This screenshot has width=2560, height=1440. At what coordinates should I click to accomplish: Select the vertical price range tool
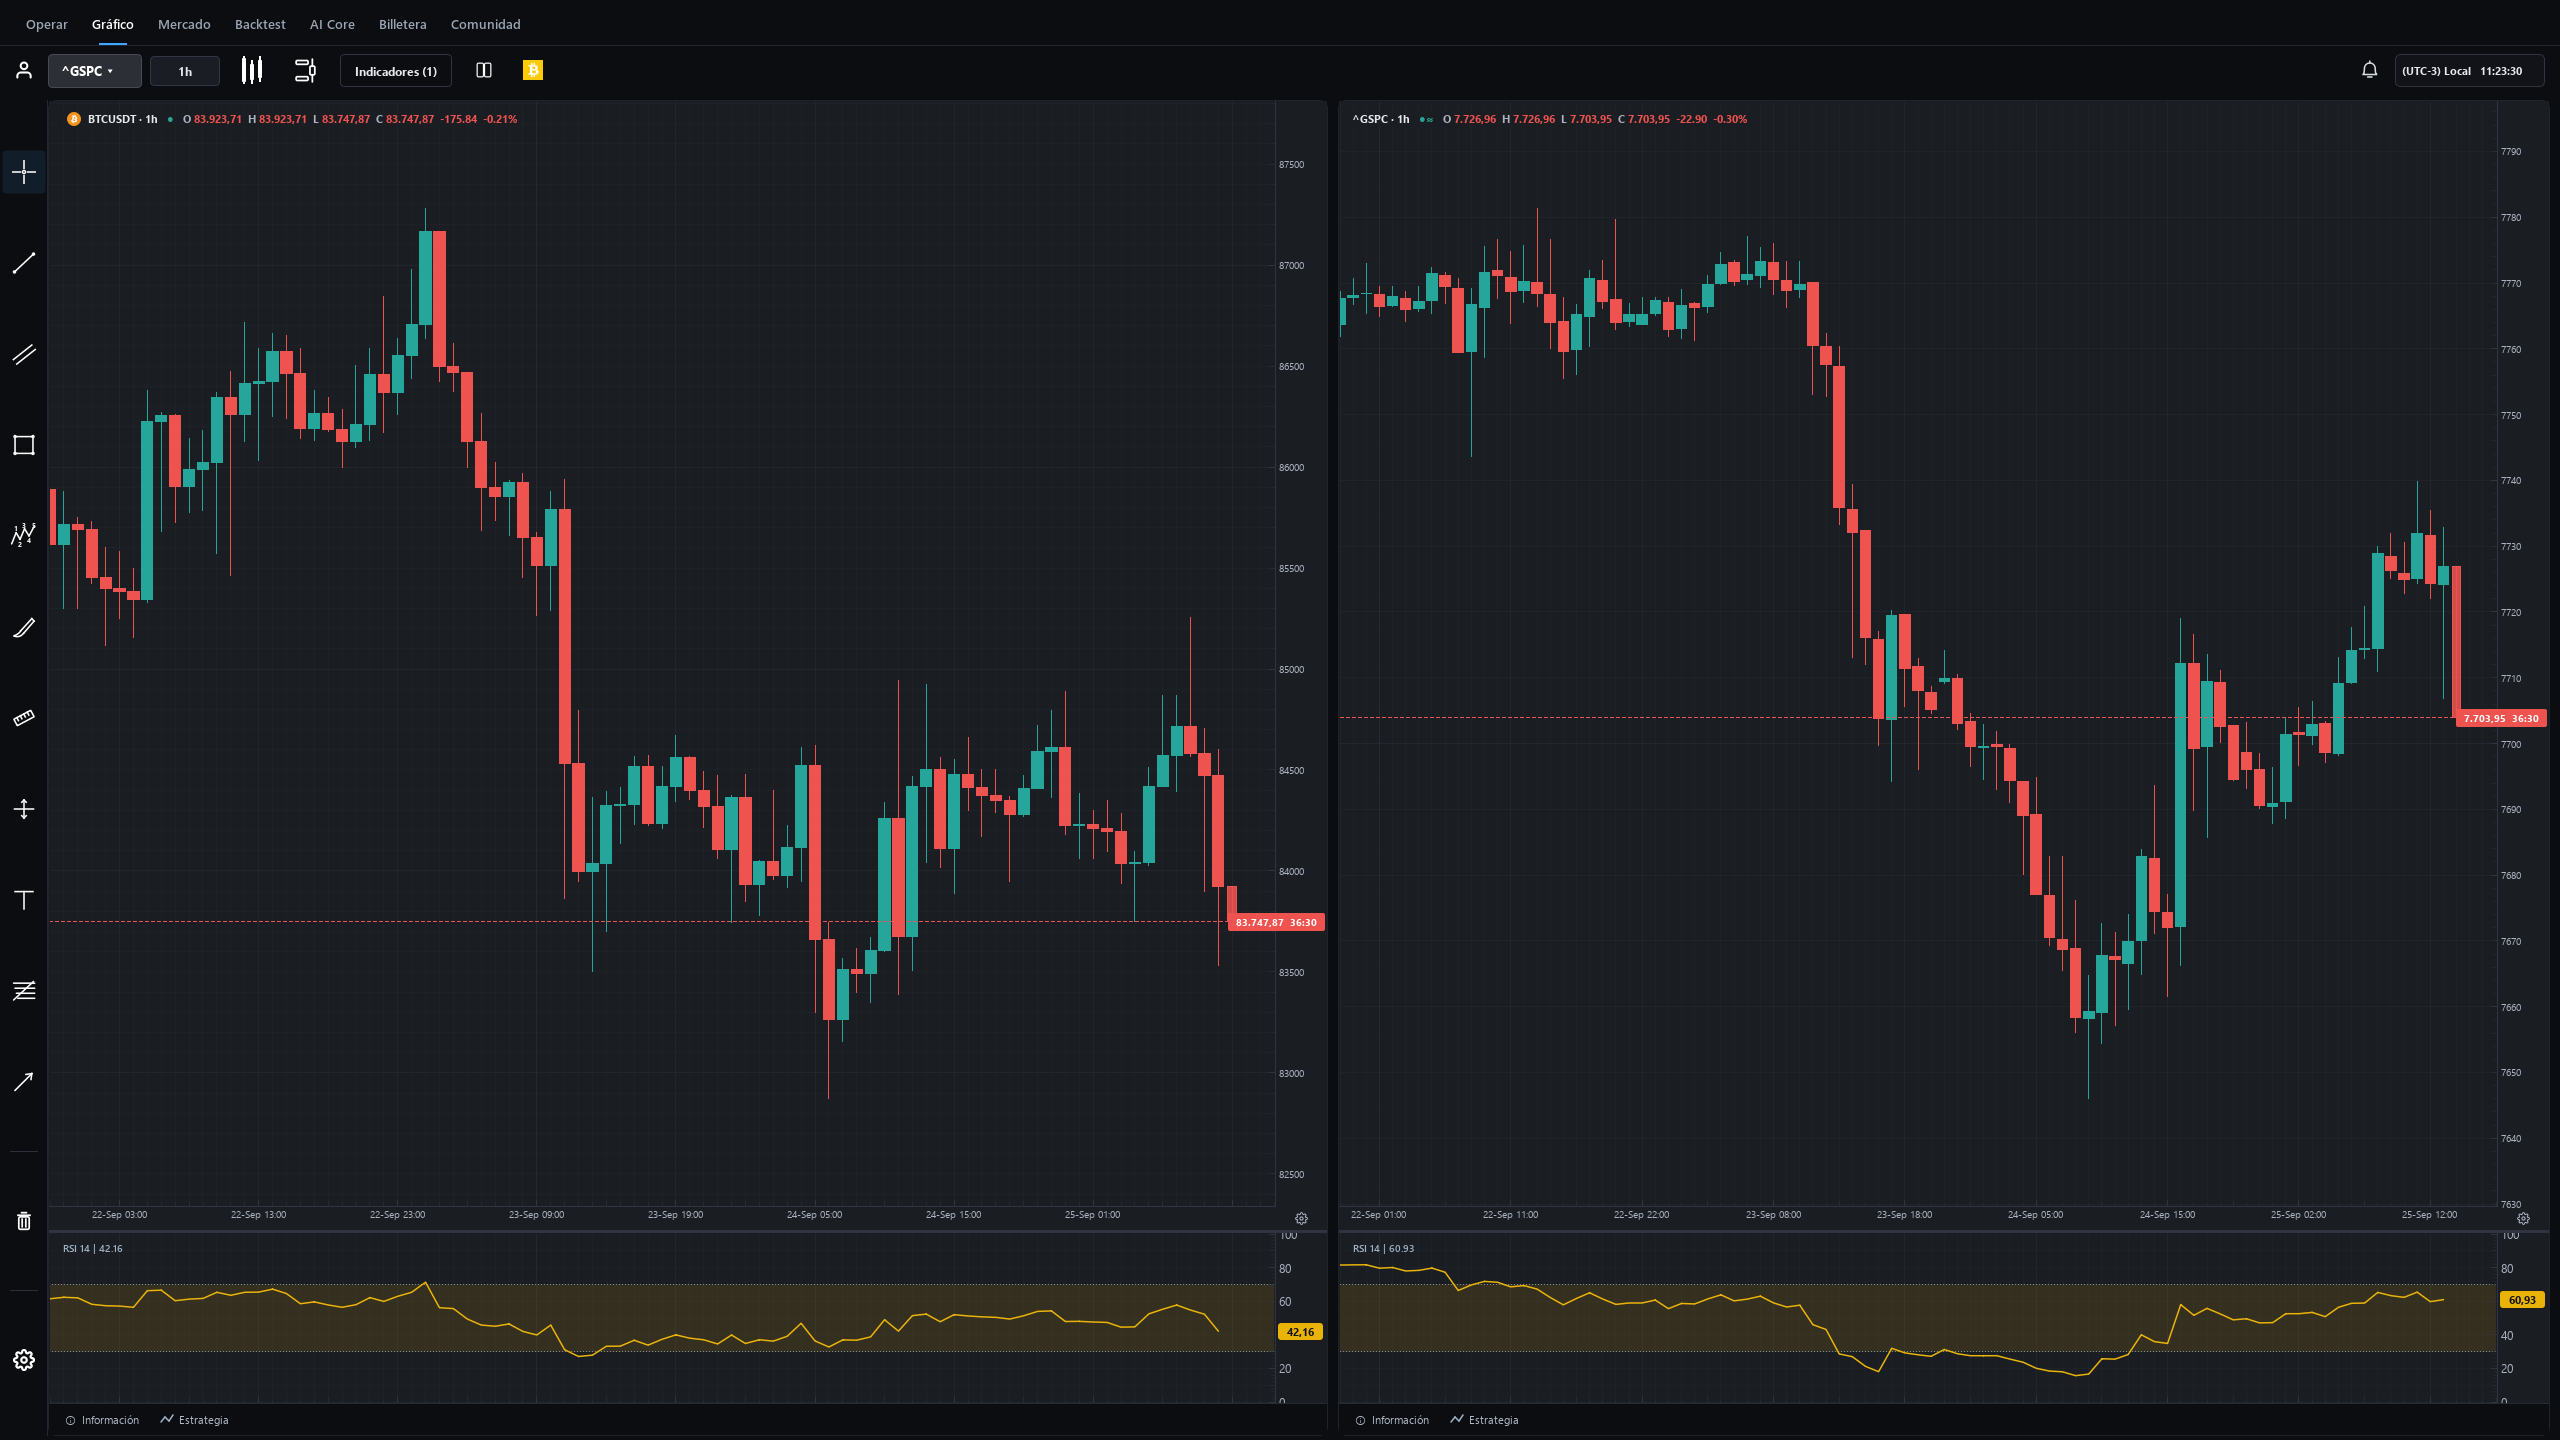tap(24, 809)
